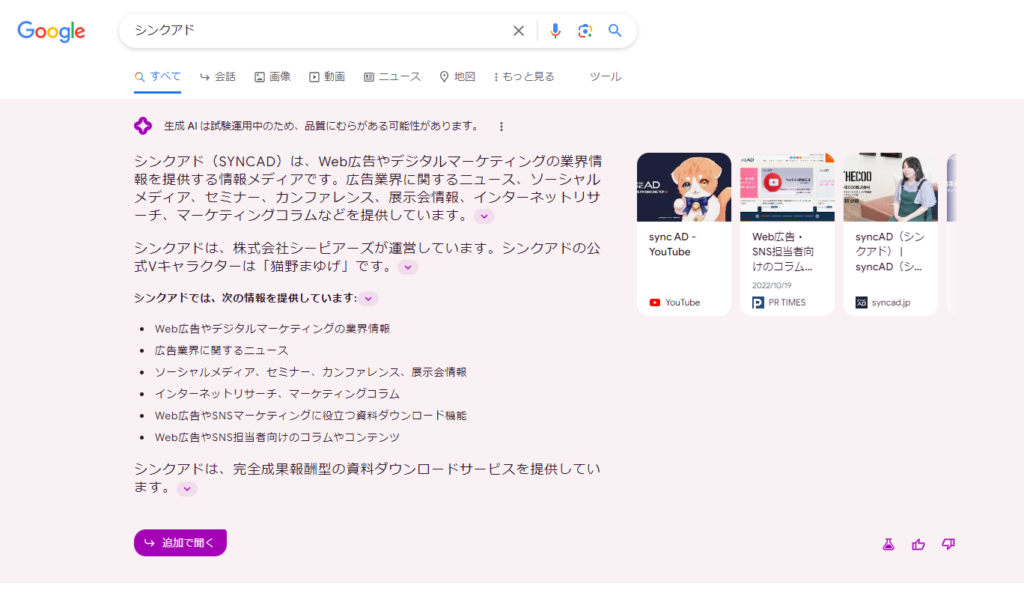Image resolution: width=1024 pixels, height=590 pixels.
Task: Rate the AI answer with thumbs up
Action: tap(918, 543)
